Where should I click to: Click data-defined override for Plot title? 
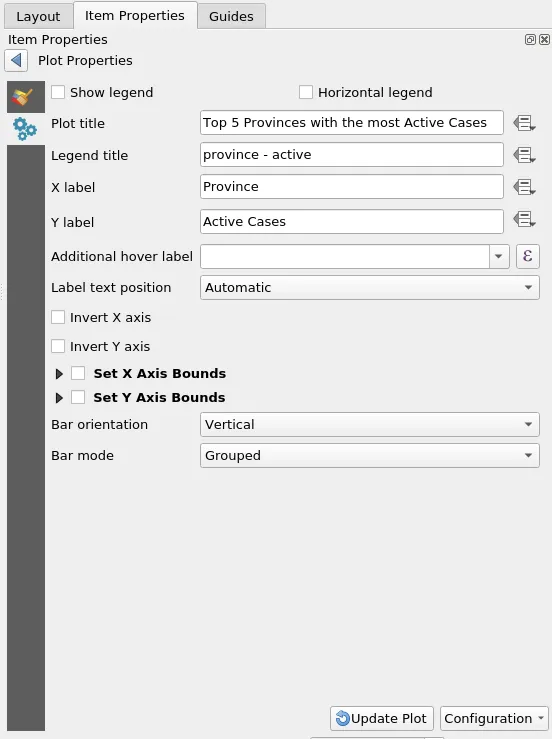click(x=524, y=123)
